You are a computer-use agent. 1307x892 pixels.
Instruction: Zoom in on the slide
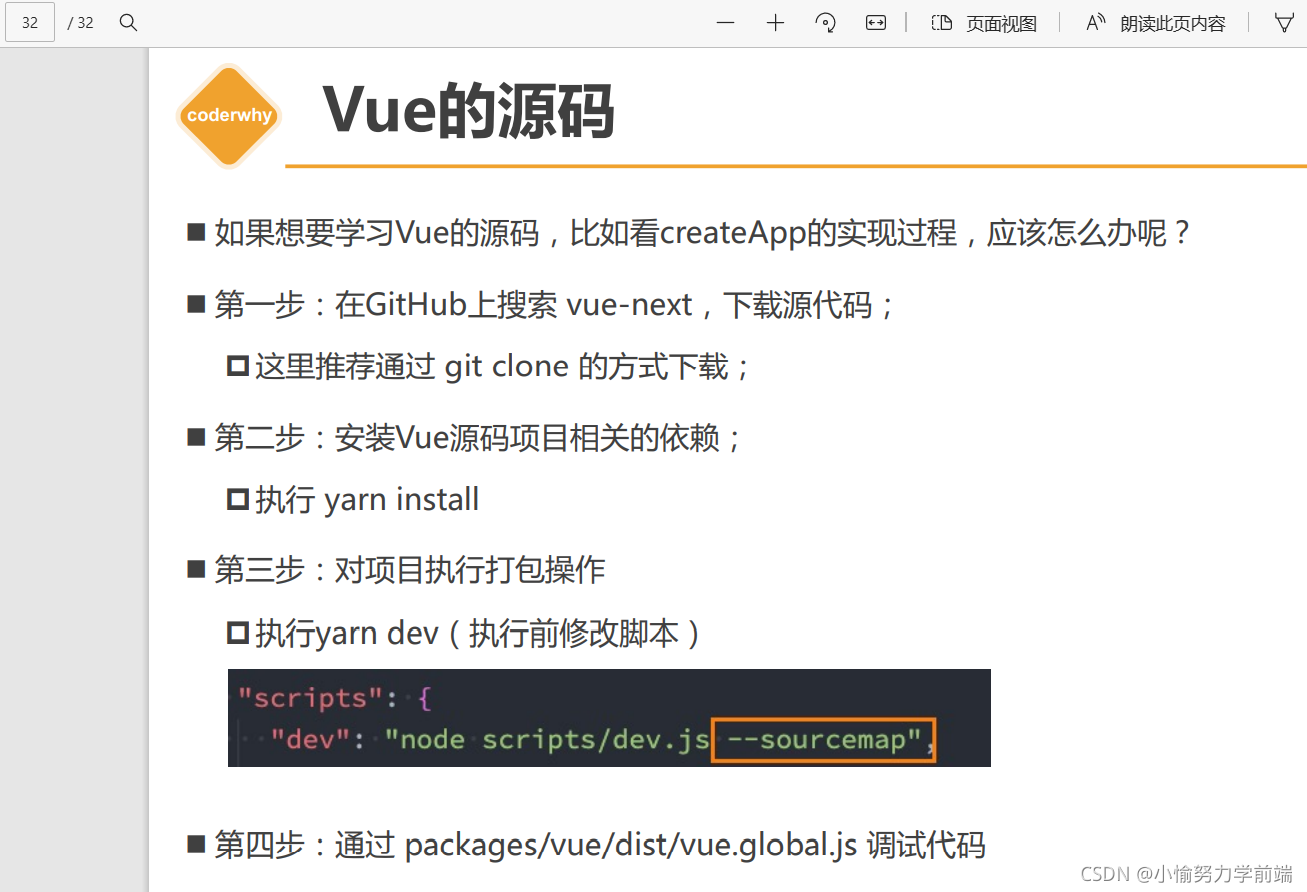click(x=775, y=22)
